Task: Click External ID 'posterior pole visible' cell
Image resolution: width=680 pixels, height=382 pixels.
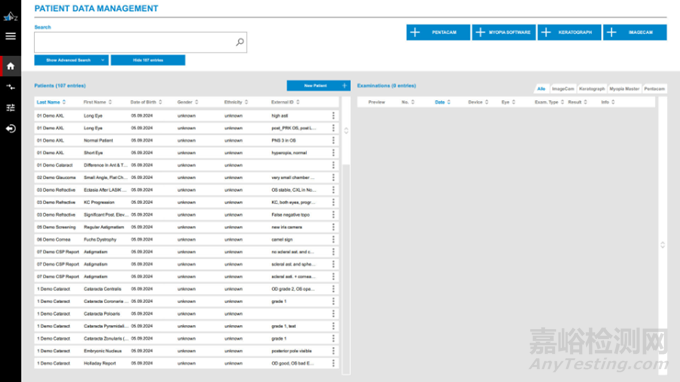Action: pos(291,351)
